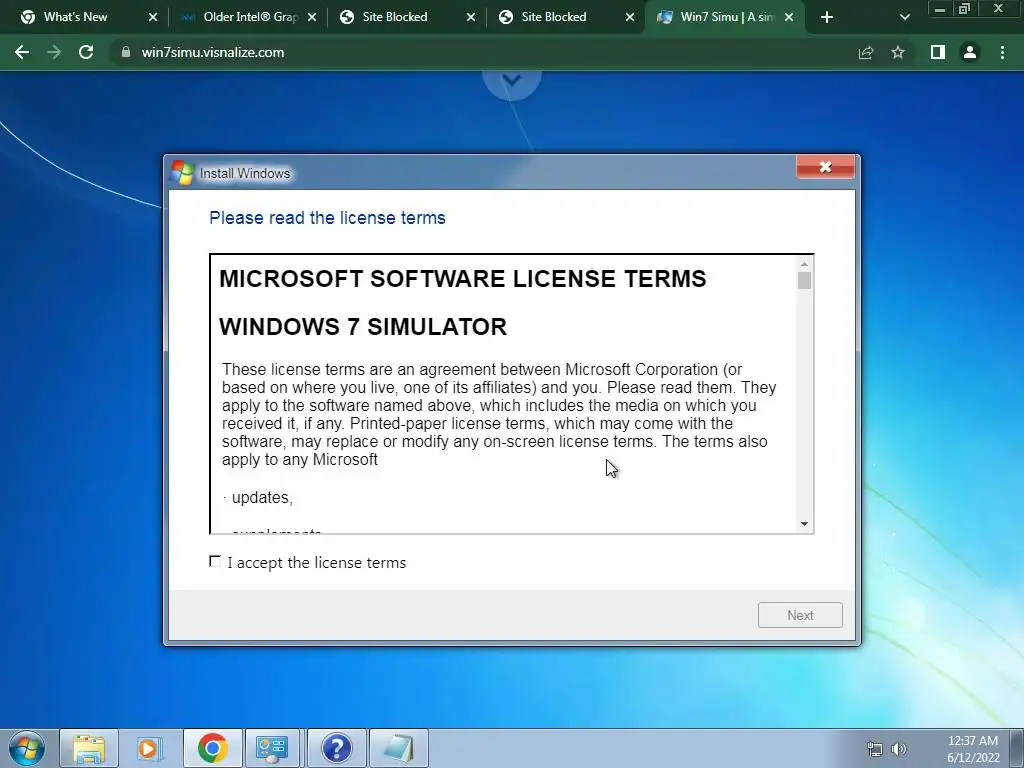Go back in the browser

tap(22, 52)
